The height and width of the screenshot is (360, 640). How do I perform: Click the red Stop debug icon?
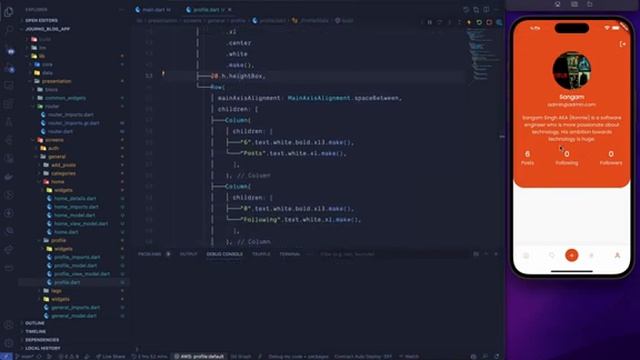pyautogui.click(x=489, y=22)
